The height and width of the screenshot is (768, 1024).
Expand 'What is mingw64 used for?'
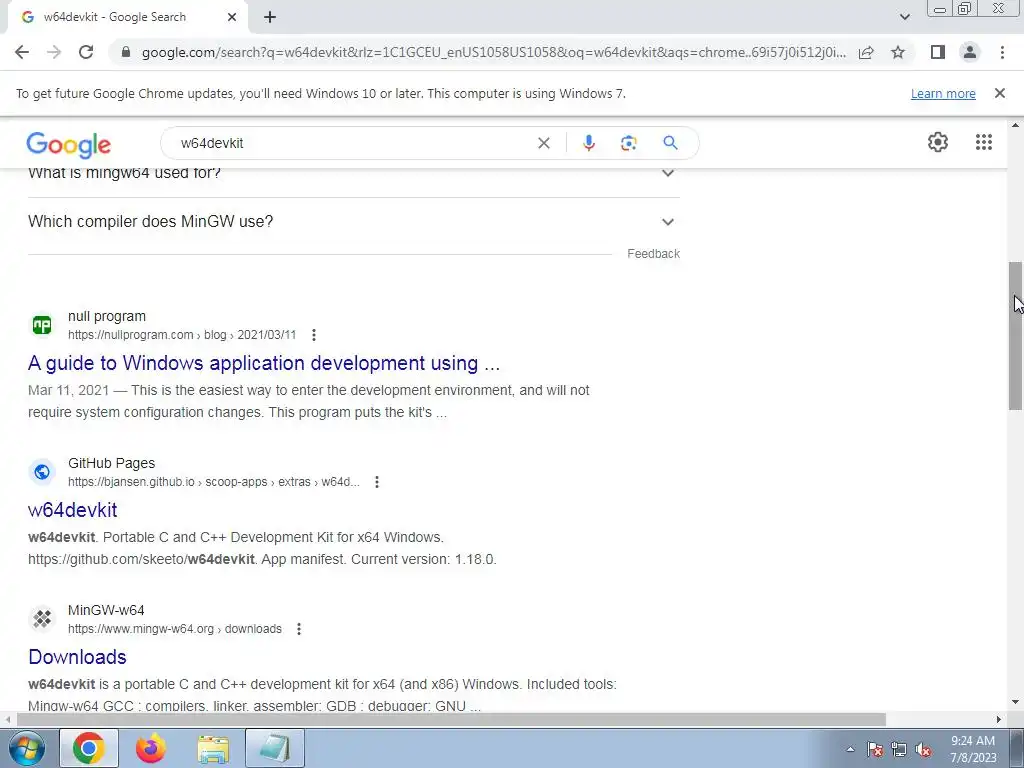click(353, 173)
